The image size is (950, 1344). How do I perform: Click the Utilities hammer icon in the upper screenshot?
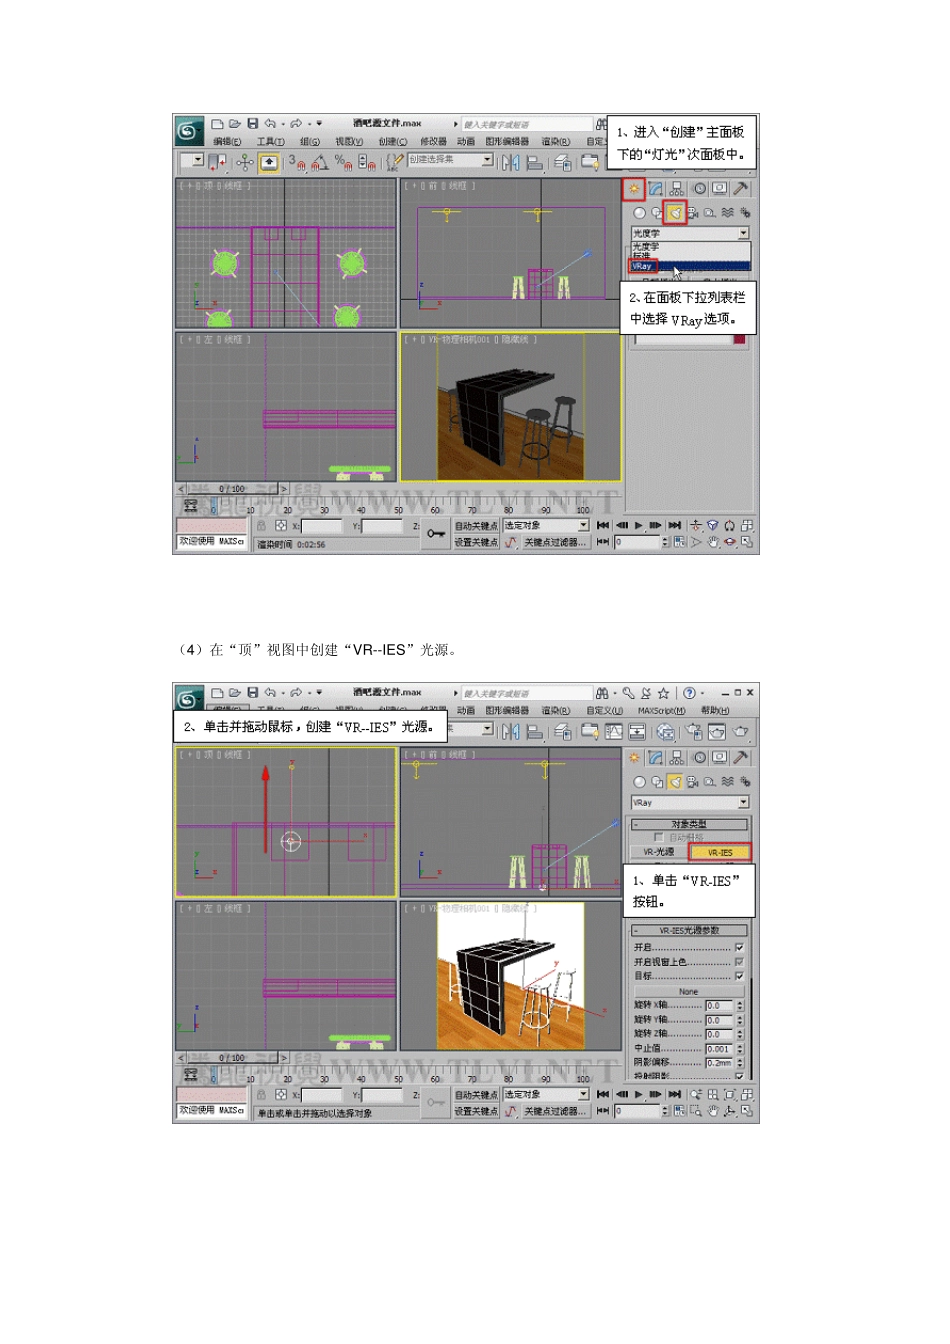tap(741, 188)
